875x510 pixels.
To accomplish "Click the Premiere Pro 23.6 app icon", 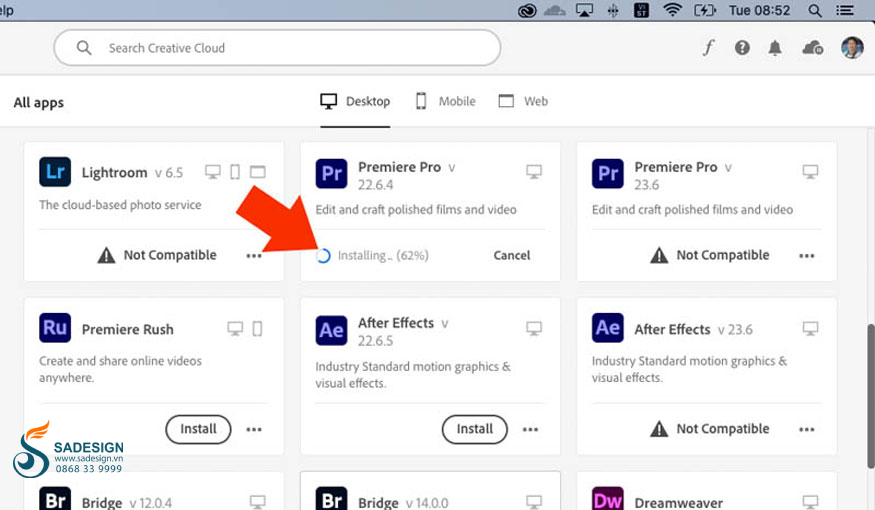I will 608,174.
